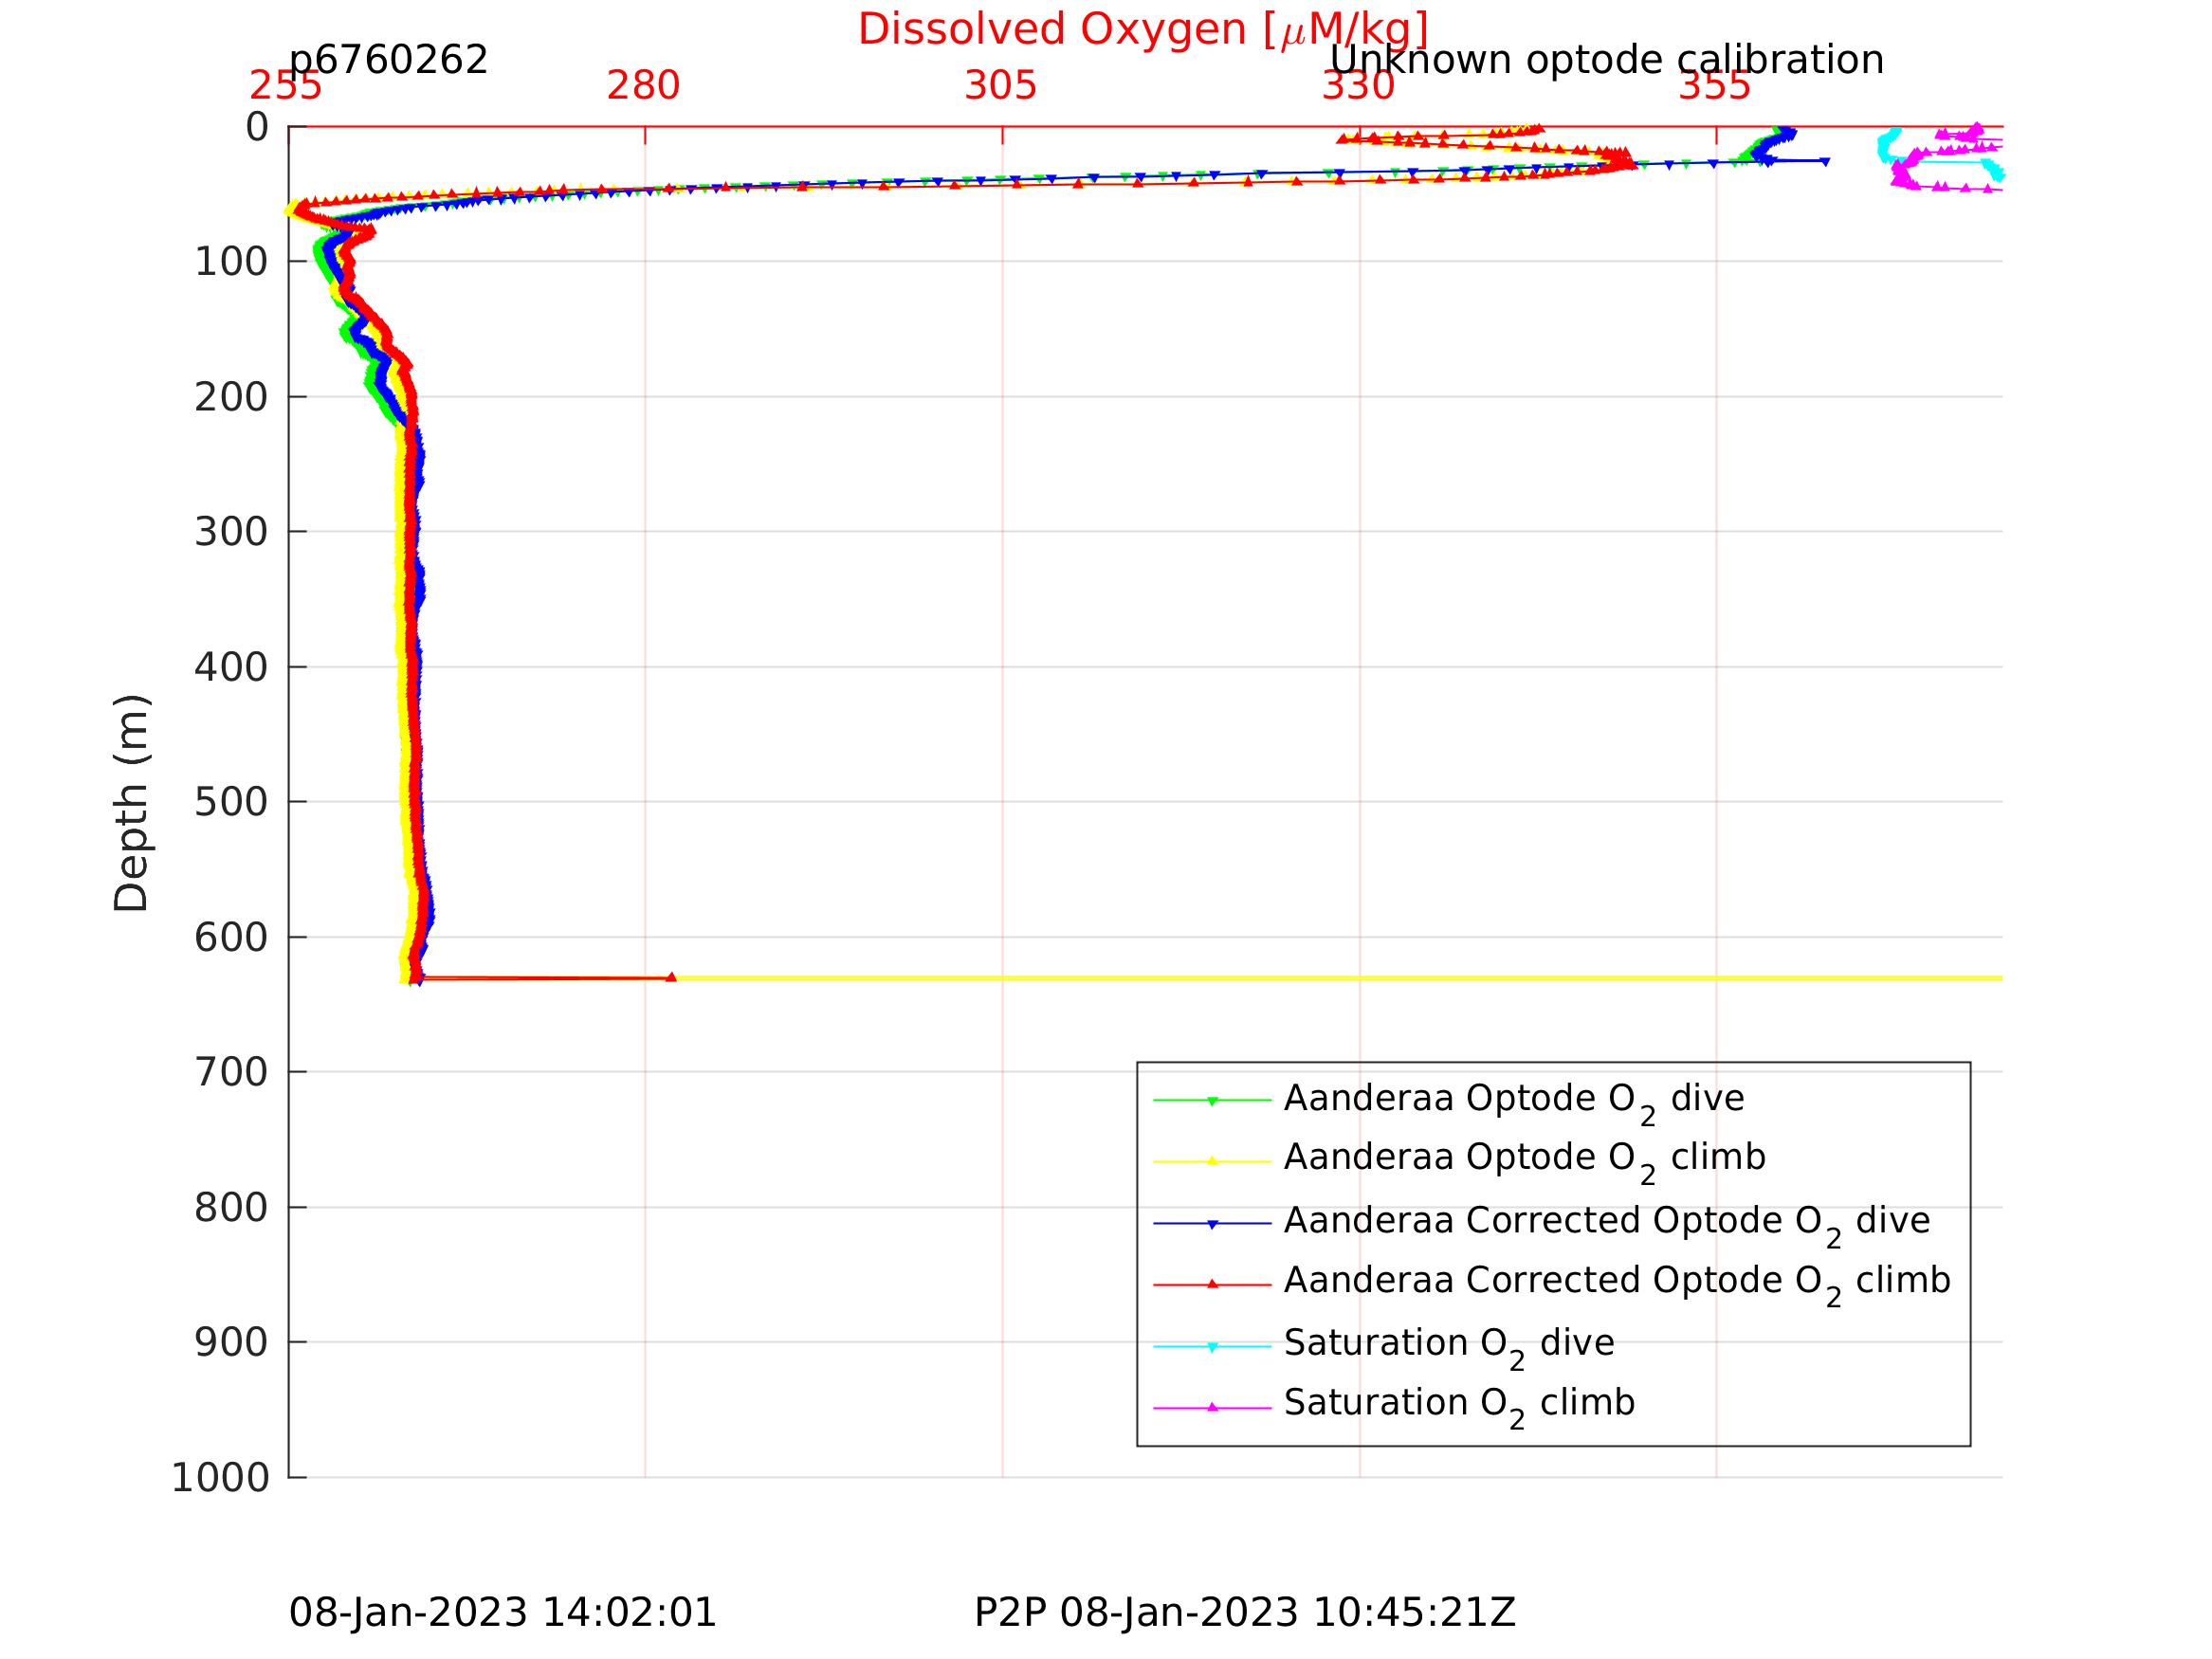Select legend entry 'Aanderaa Optode O2 climb'
The width and height of the screenshot is (2212, 1659).
(x=1525, y=1160)
